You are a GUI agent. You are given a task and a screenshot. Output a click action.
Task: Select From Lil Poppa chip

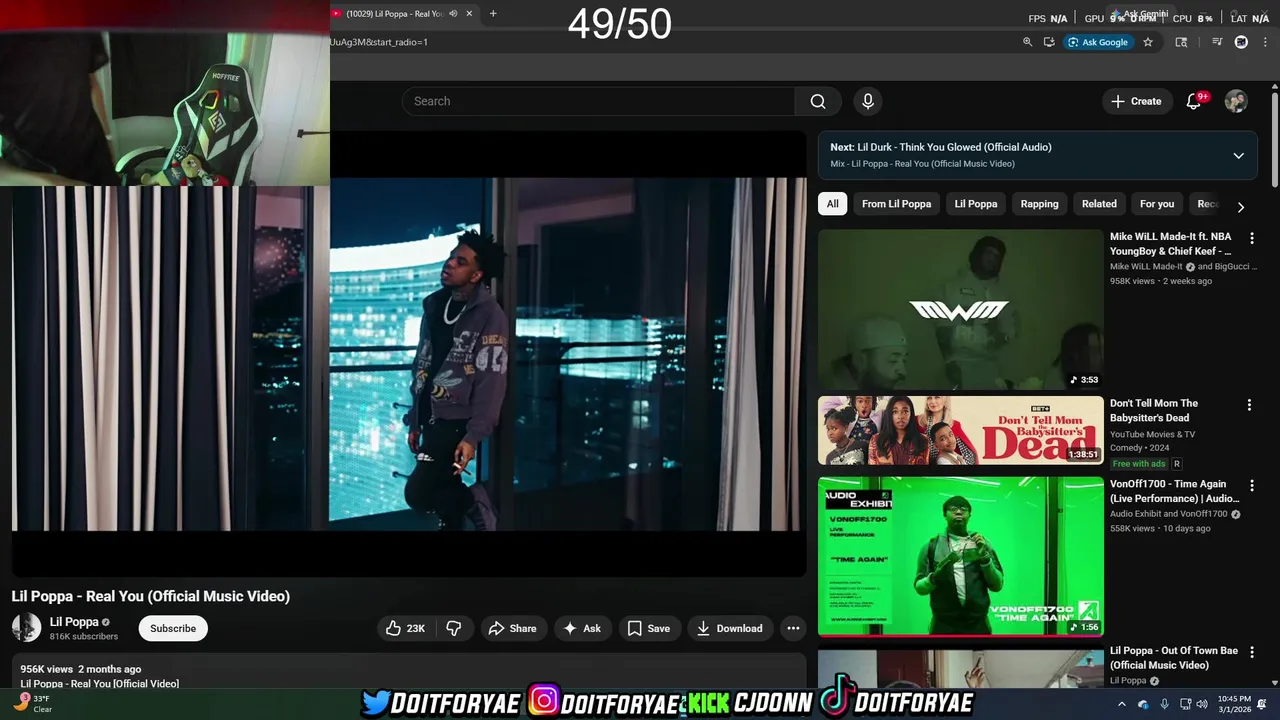click(x=896, y=204)
